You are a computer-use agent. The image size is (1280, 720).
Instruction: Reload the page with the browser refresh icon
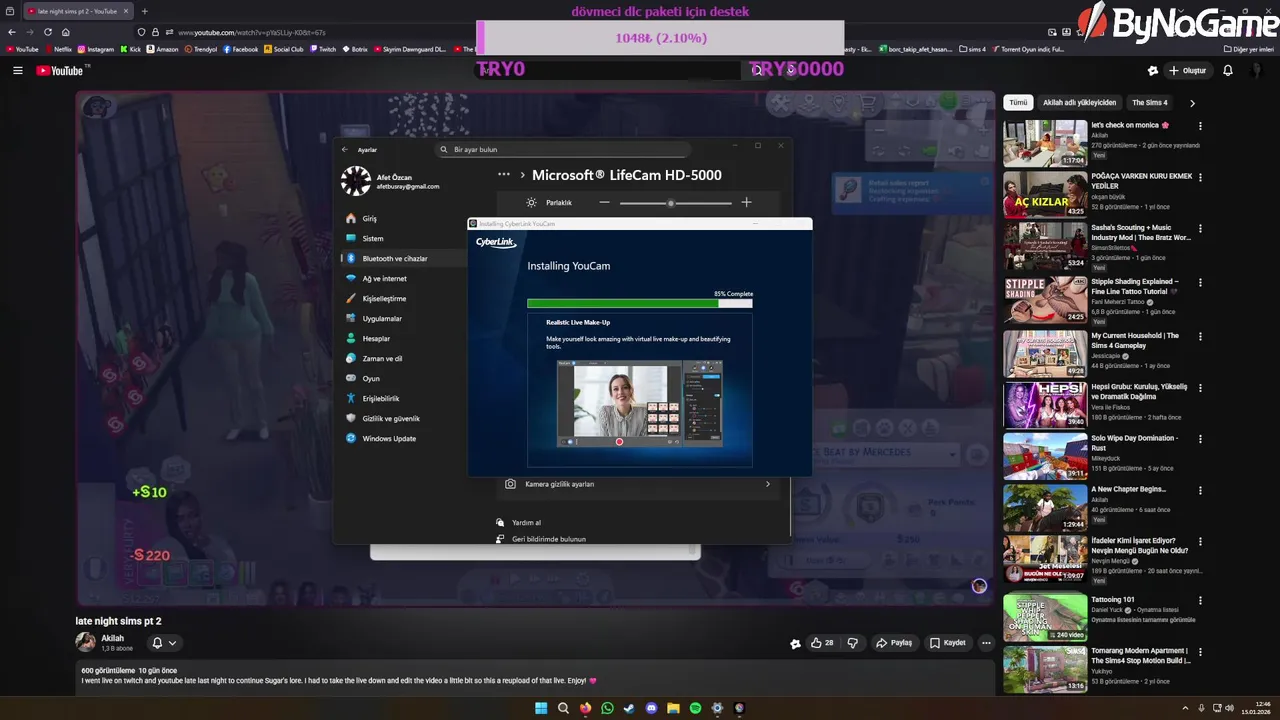coord(48,32)
